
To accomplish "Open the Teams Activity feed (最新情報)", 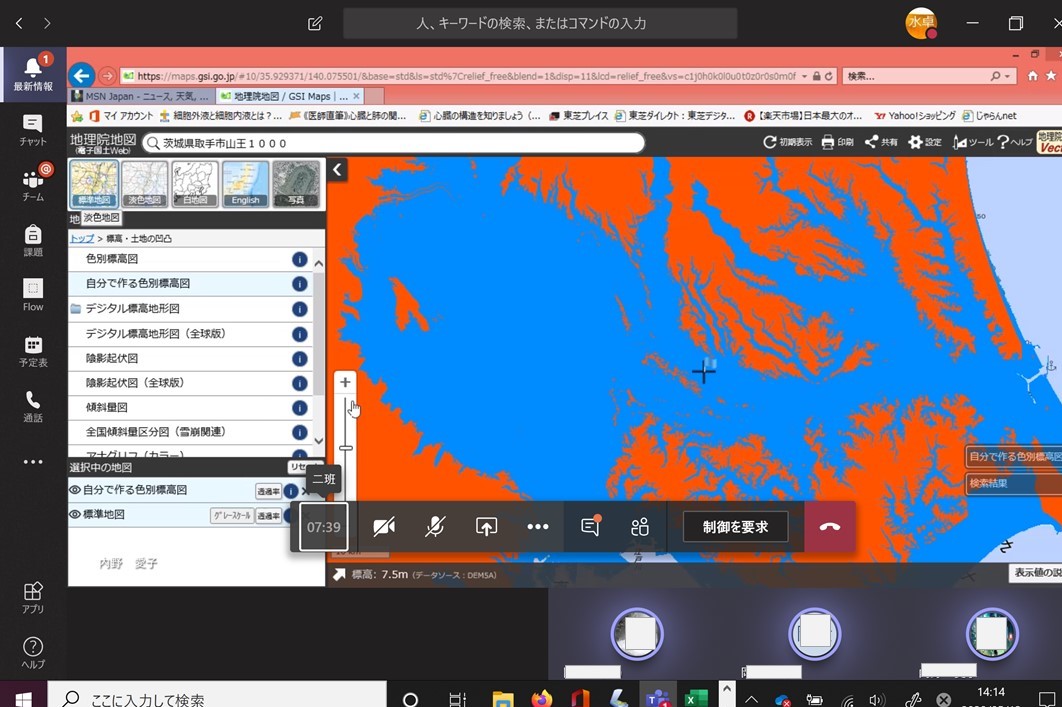I will tap(33, 74).
